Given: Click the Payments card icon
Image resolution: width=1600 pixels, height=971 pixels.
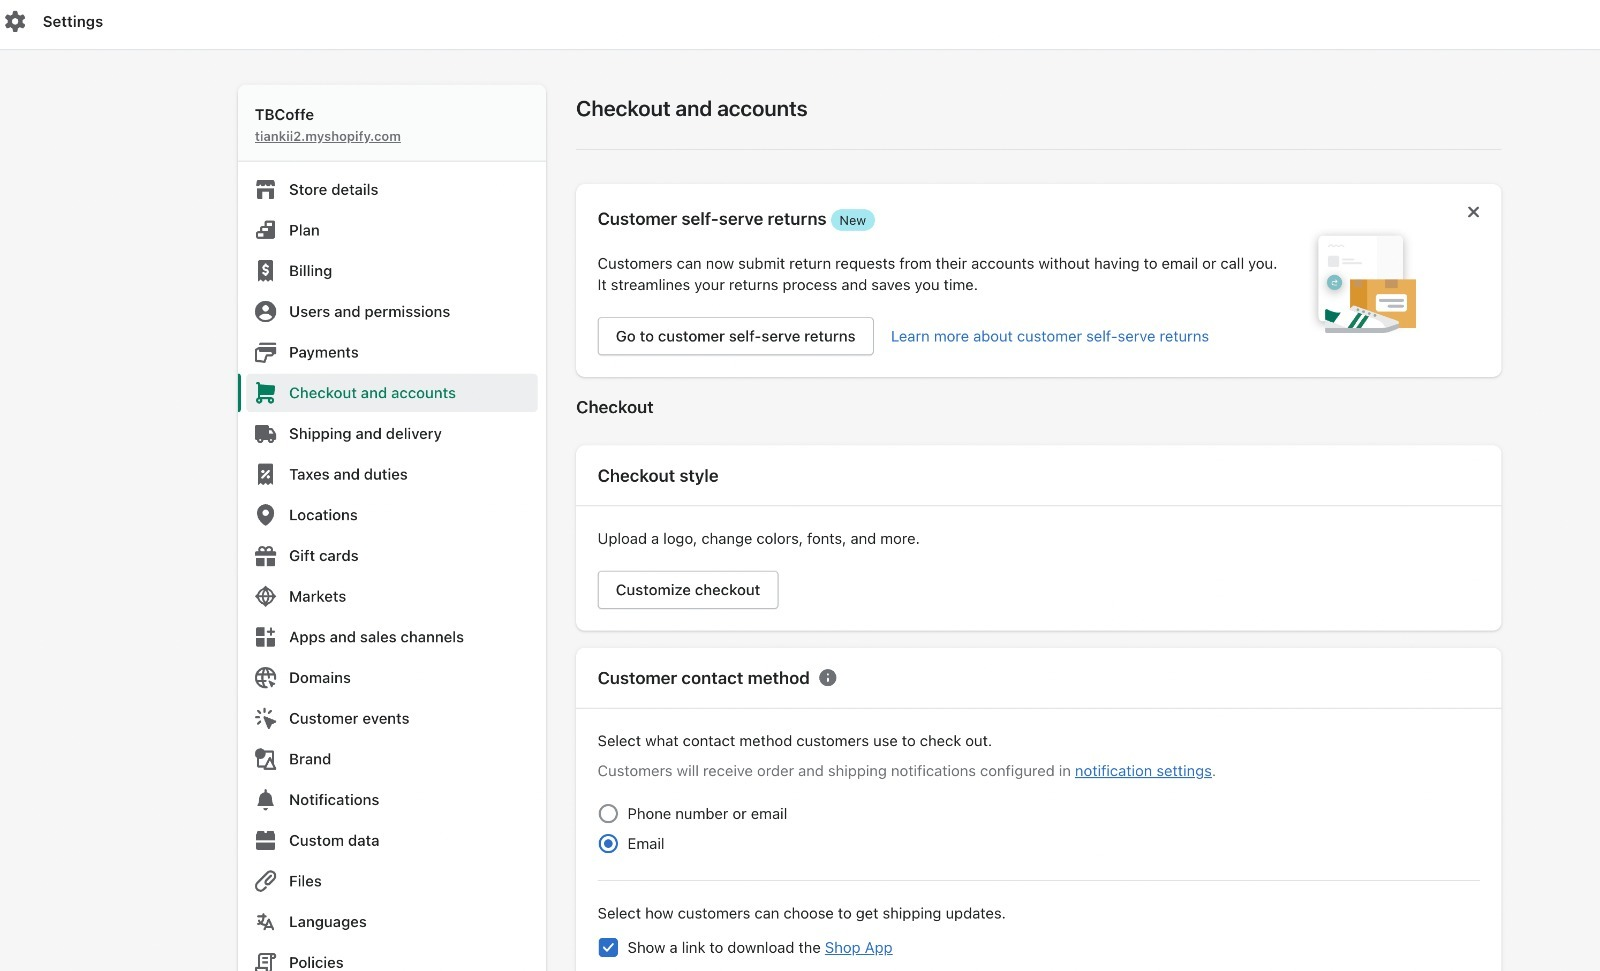Looking at the screenshot, I should tap(265, 352).
